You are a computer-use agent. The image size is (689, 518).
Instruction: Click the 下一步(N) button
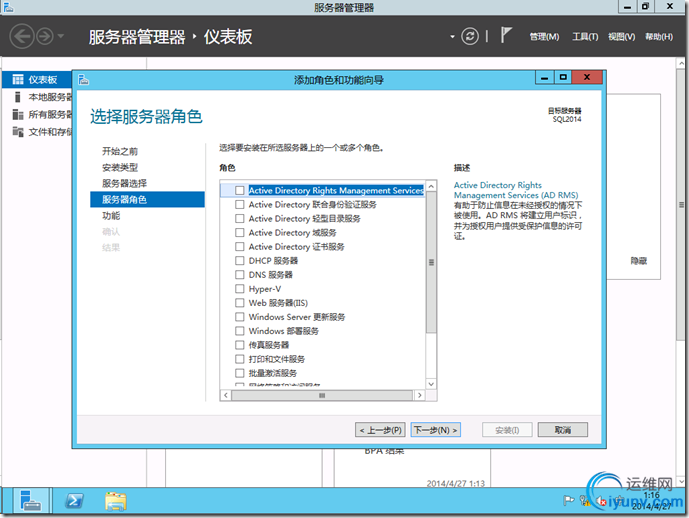[435, 430]
